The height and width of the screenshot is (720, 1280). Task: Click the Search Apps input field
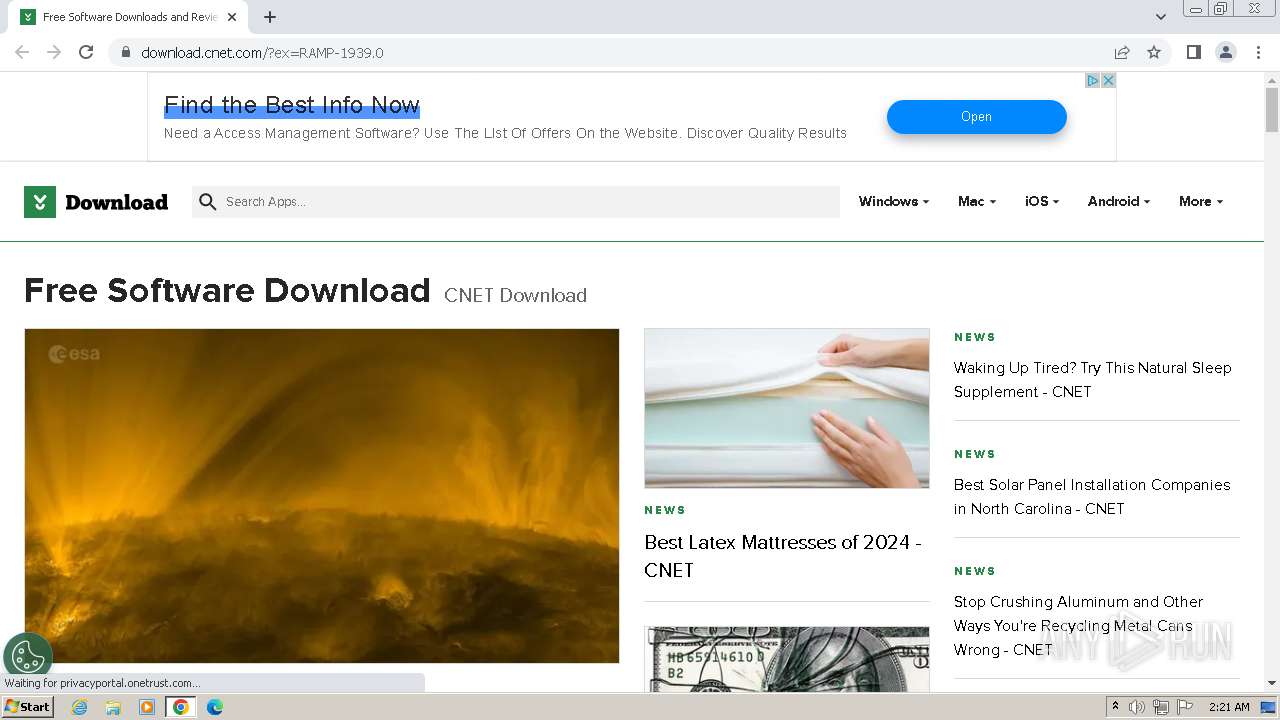(516, 202)
